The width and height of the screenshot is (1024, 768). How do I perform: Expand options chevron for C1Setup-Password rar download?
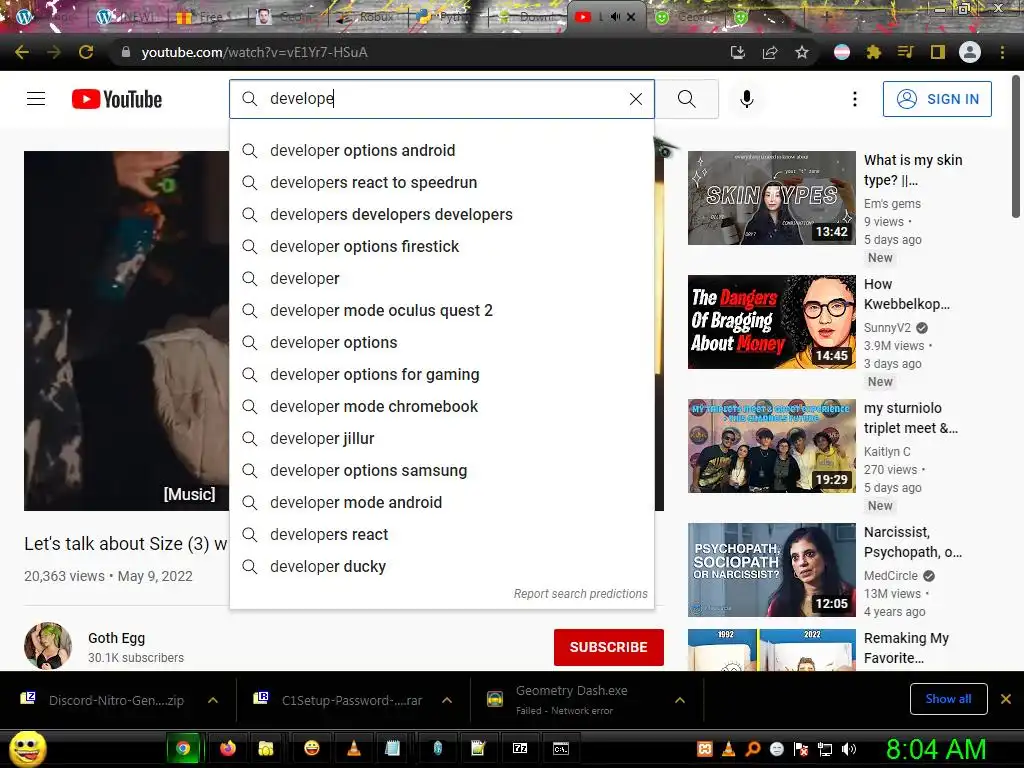point(447,700)
